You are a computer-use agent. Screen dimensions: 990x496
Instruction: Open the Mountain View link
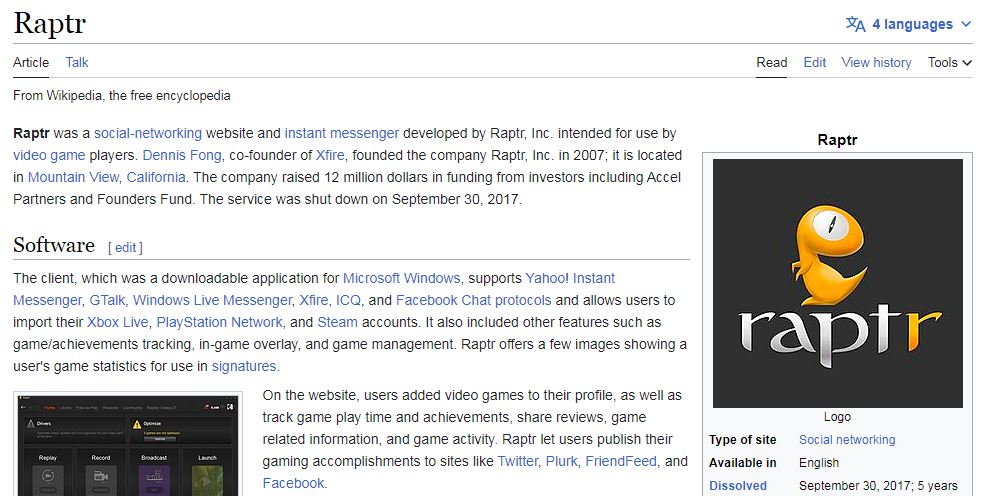(72, 177)
